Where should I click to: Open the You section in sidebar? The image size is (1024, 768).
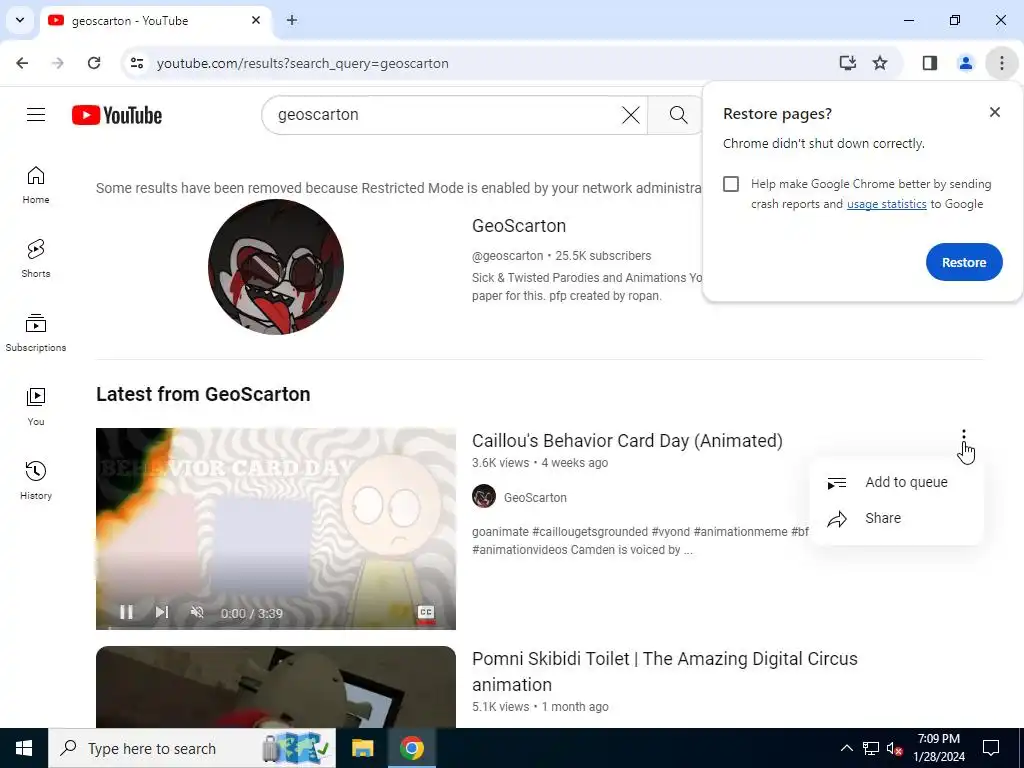36,407
